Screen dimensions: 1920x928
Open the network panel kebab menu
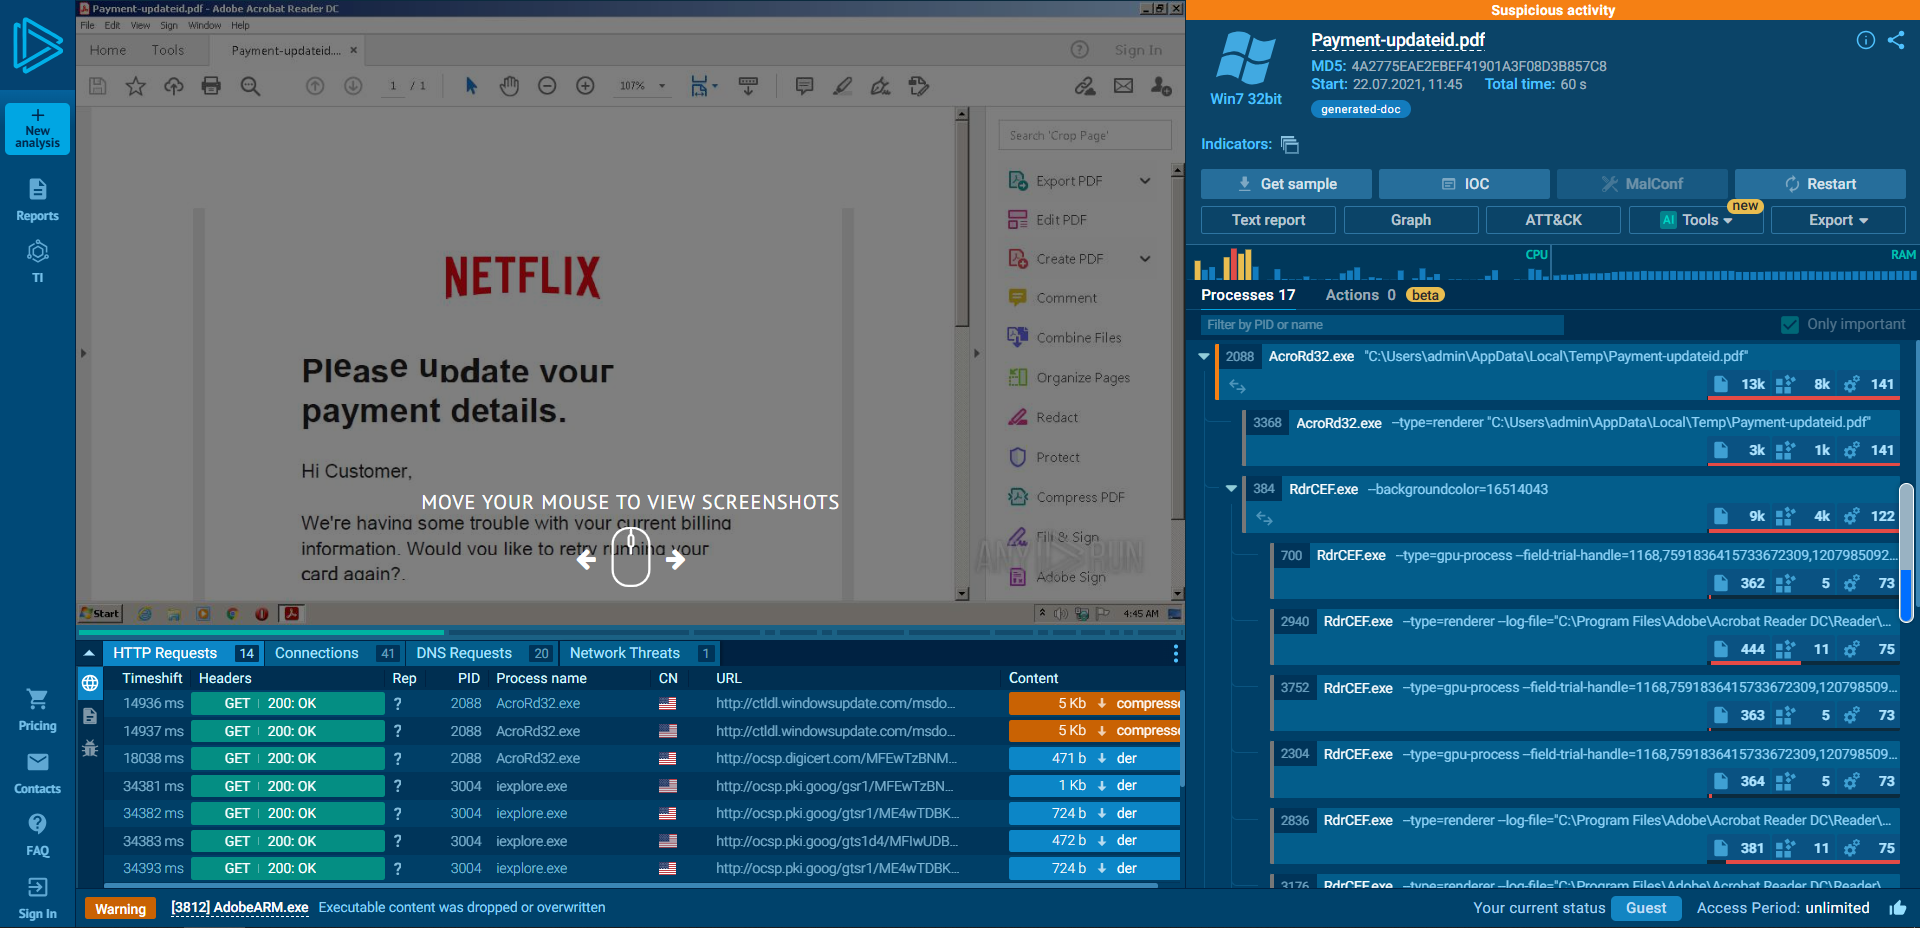coord(1175,653)
